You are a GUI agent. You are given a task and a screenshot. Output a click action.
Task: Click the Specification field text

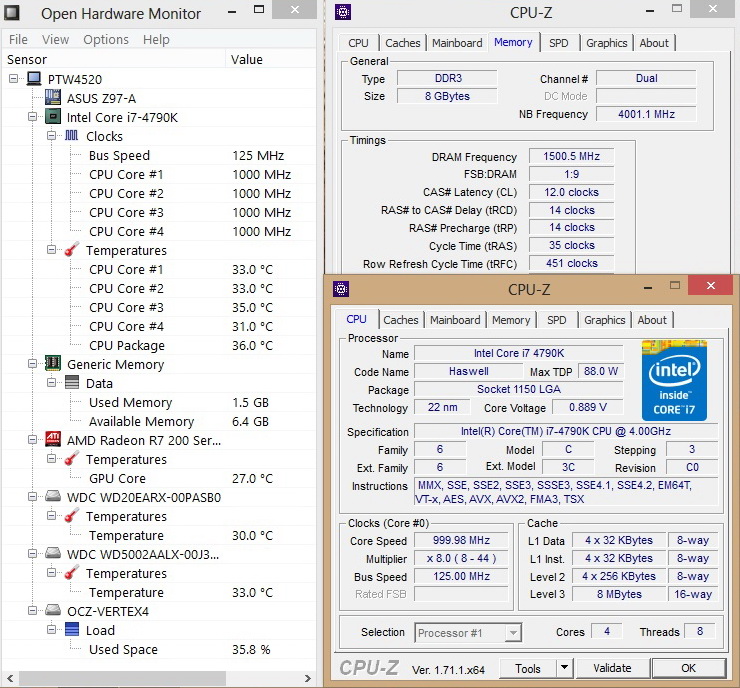click(x=566, y=431)
